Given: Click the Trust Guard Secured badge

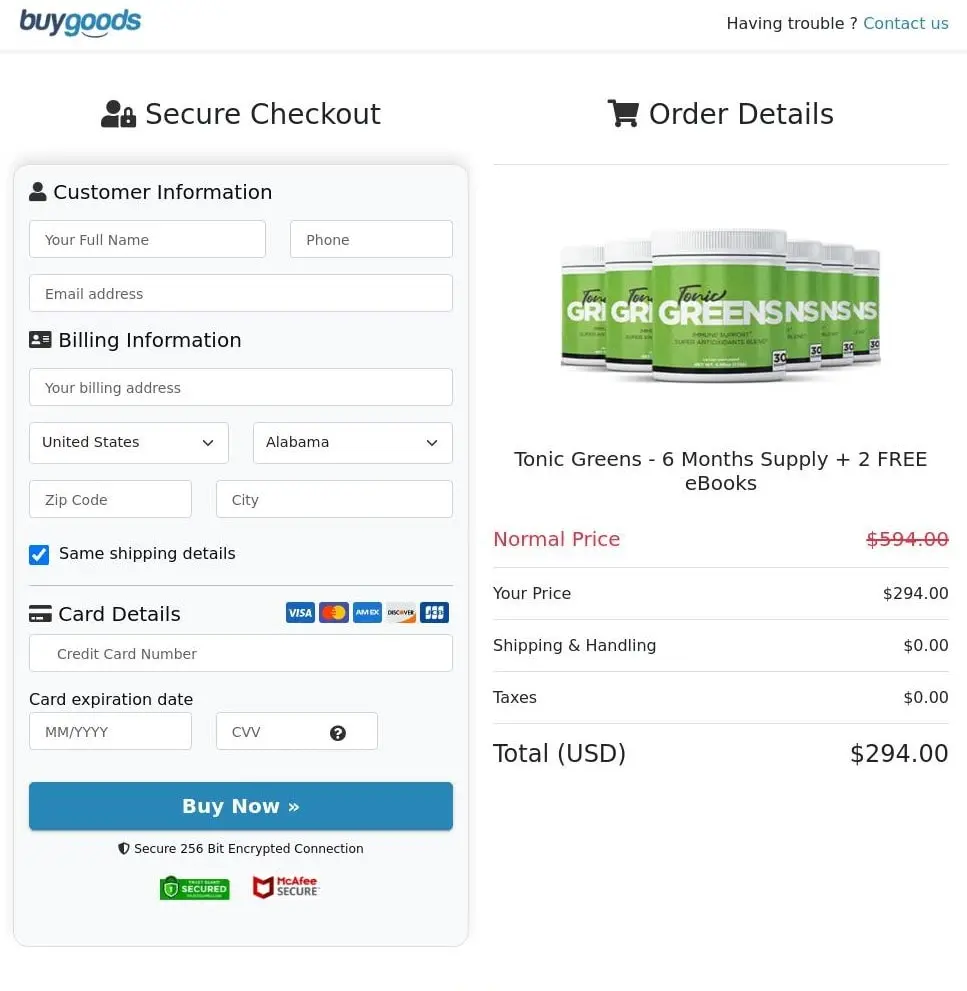Looking at the screenshot, I should (x=194, y=887).
